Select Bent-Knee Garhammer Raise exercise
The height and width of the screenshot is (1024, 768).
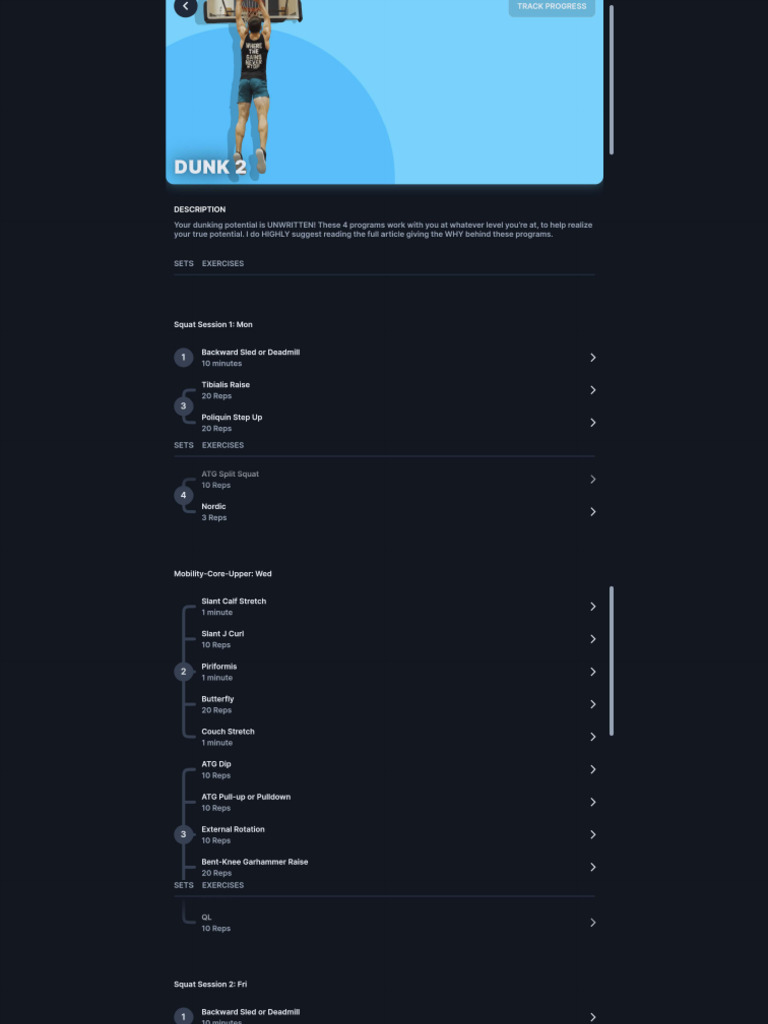[384, 867]
